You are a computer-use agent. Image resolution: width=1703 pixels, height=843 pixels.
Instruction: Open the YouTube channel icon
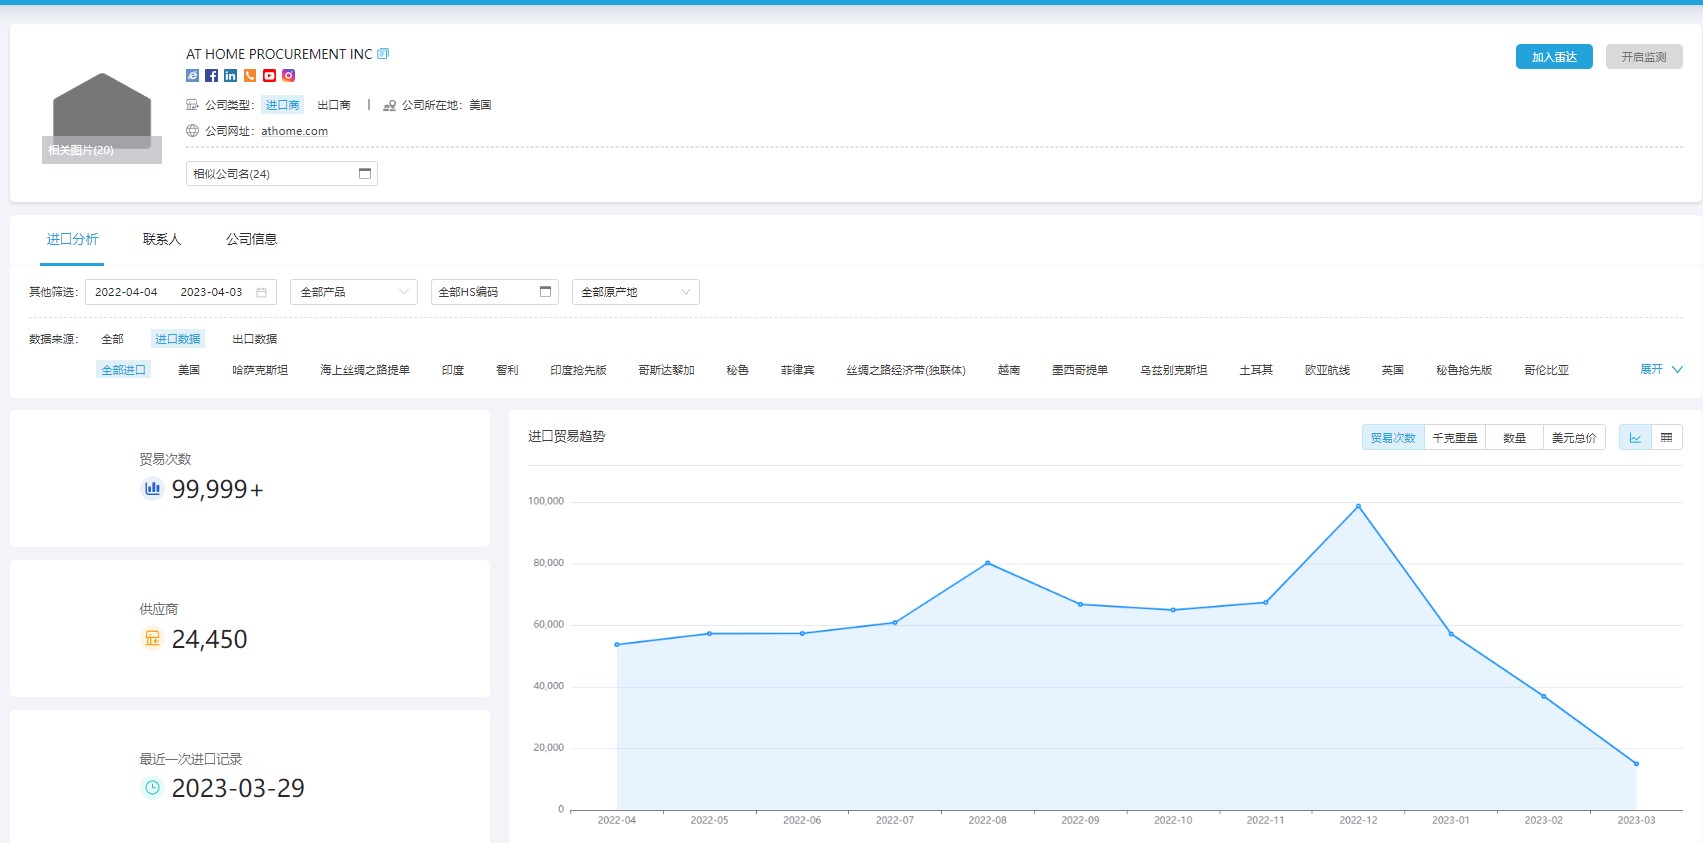tap(269, 76)
